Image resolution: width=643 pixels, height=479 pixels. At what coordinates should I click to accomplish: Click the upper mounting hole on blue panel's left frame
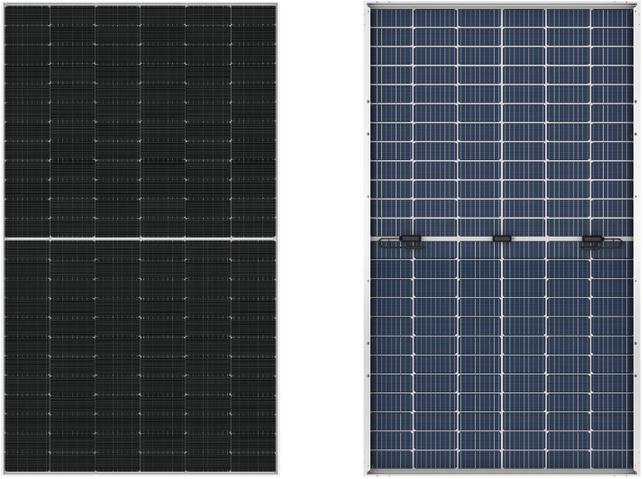point(368,102)
